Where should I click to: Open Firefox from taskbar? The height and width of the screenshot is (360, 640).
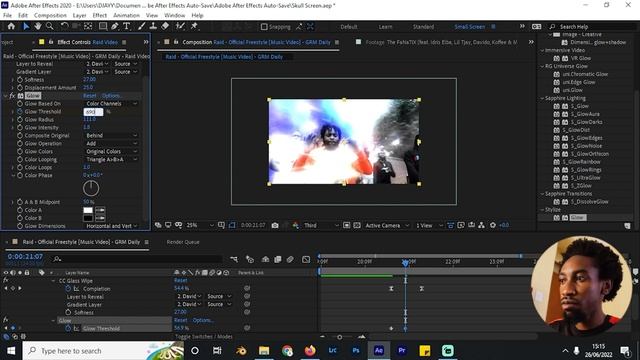pos(310,351)
